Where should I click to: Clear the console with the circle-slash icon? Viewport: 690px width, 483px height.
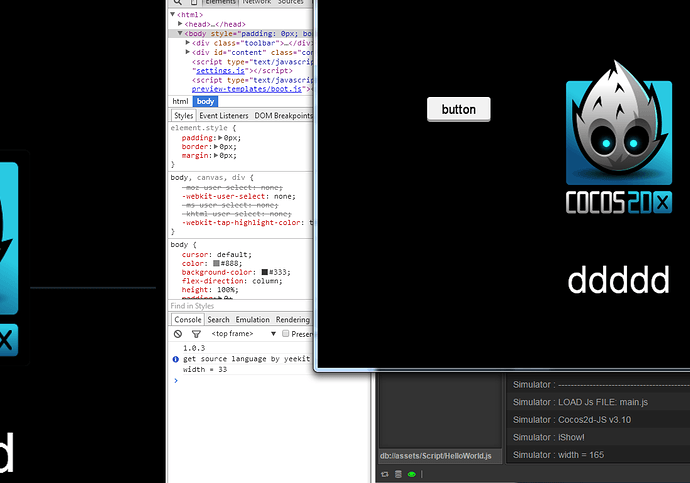pyautogui.click(x=178, y=334)
